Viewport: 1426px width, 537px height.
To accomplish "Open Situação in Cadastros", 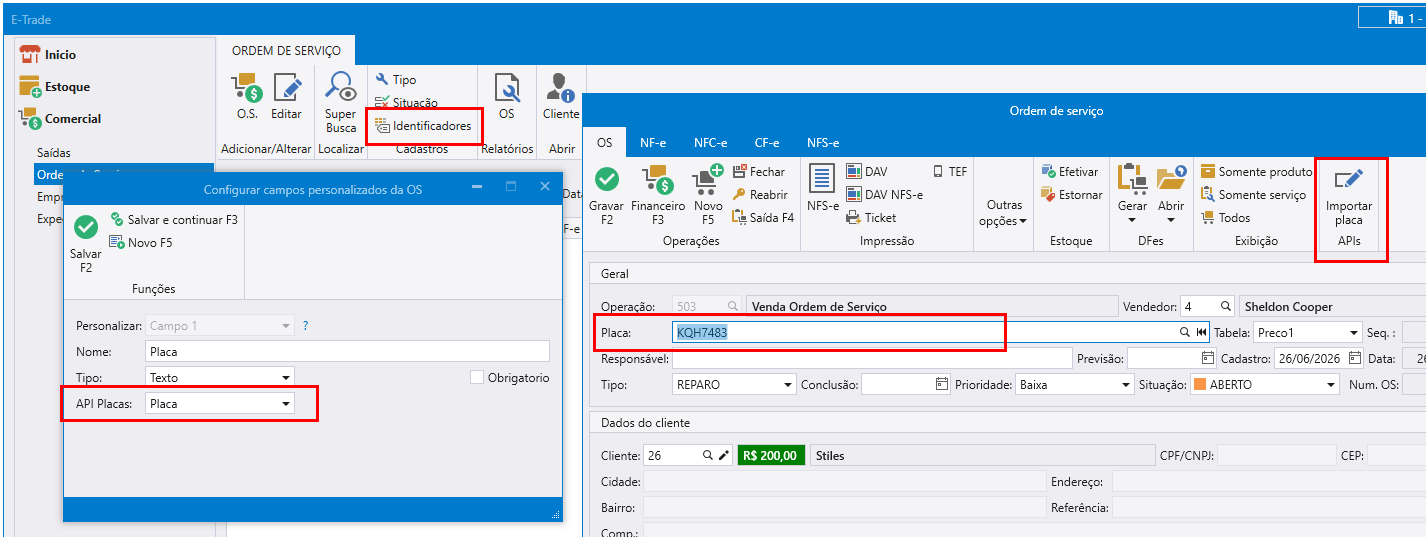I will [406, 103].
